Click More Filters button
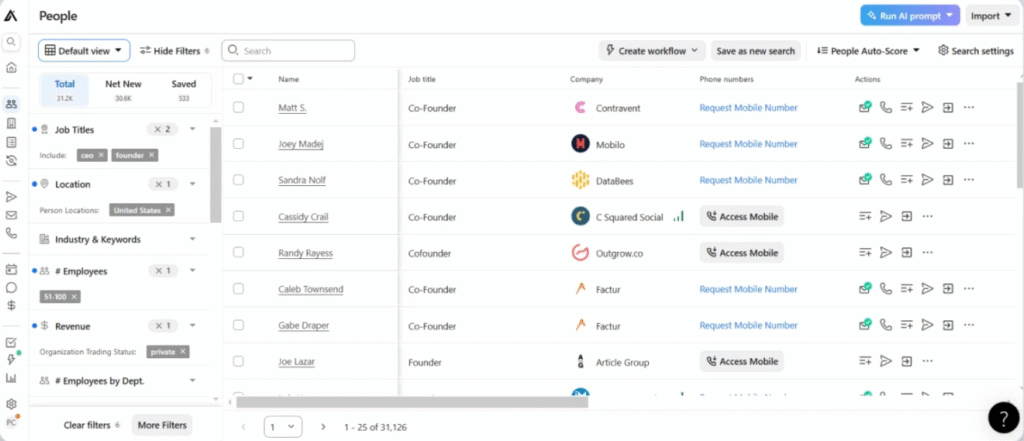Viewport: 1024px width, 441px height. (162, 425)
